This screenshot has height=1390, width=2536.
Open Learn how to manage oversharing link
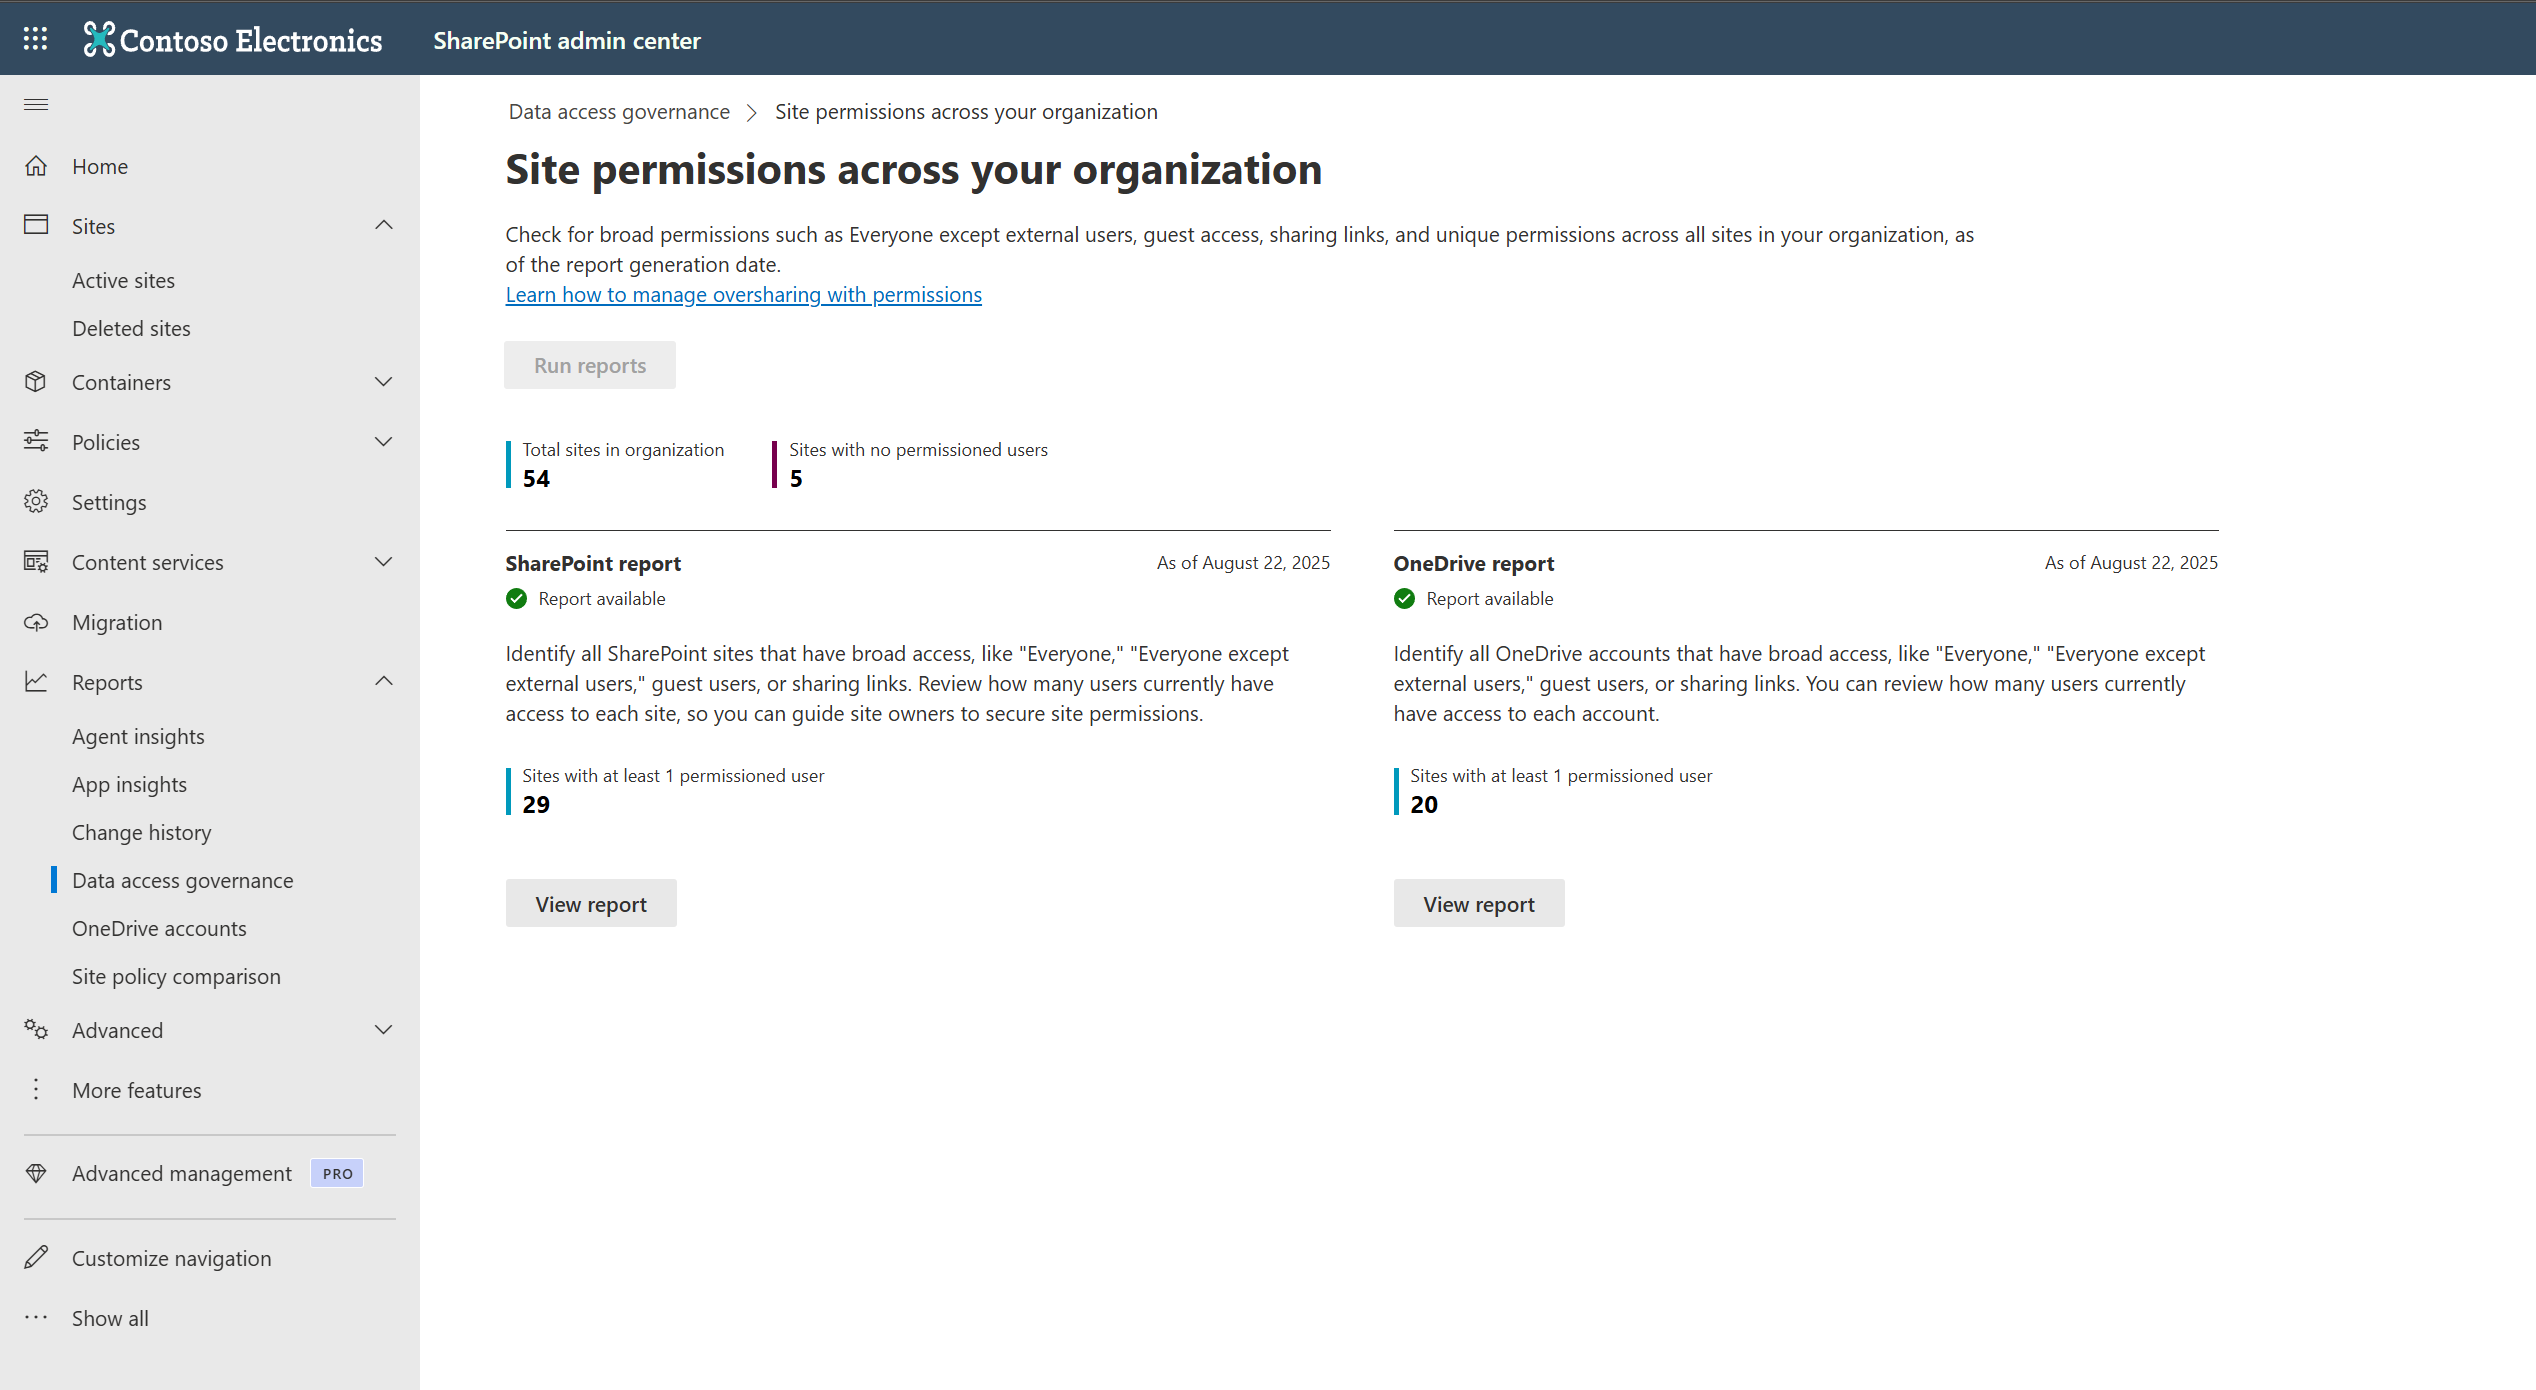click(x=743, y=295)
